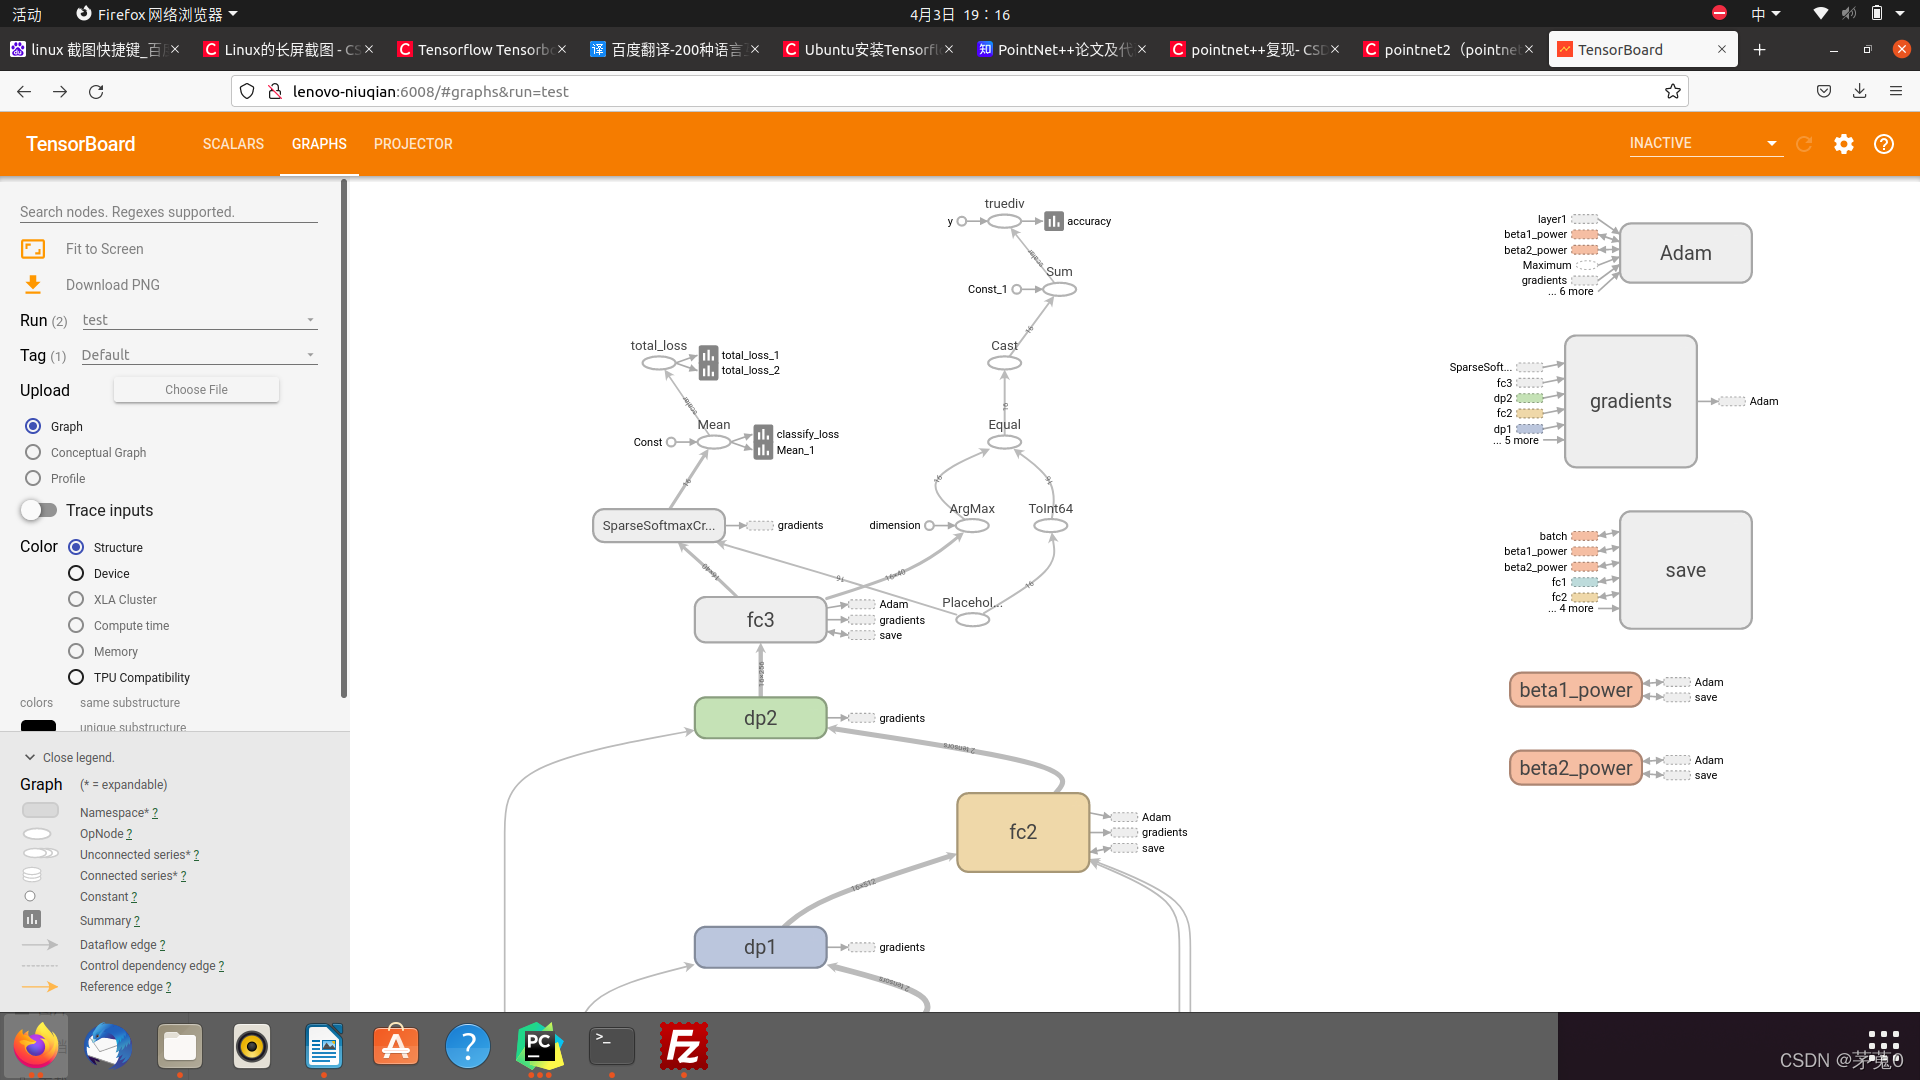Screen dimensions: 1920x1080
Task: Click the reload data icon in TensorBoard header
Action: 1804,144
